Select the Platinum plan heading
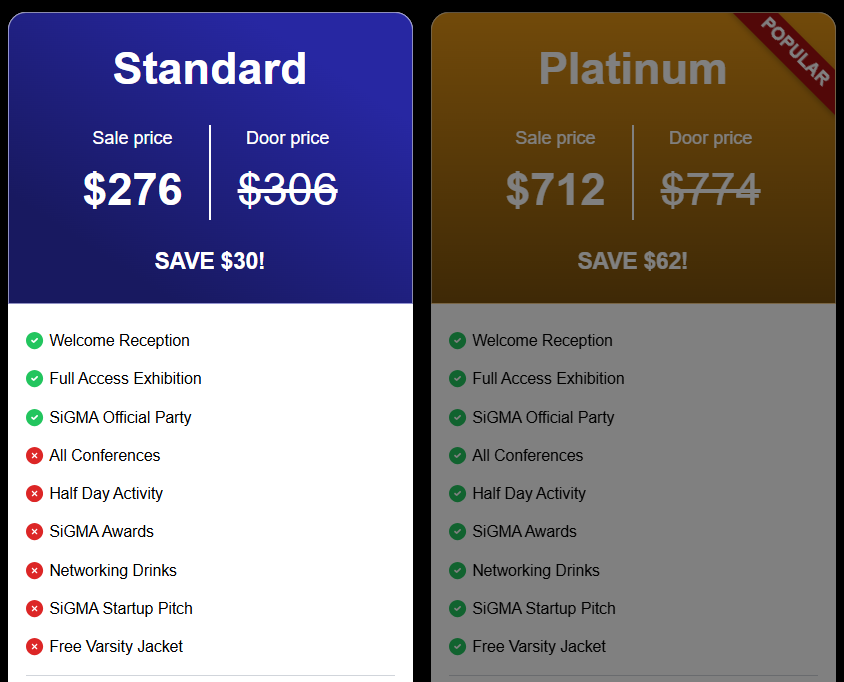This screenshot has width=844, height=682. pos(633,69)
